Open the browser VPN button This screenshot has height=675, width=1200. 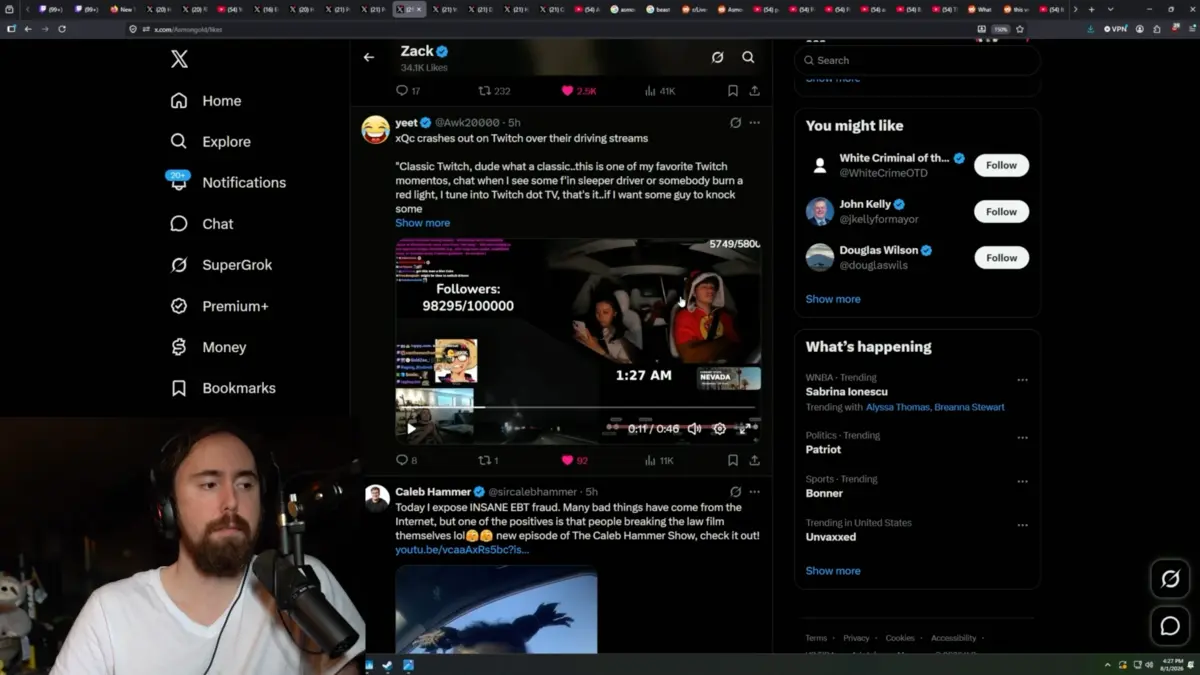1115,29
